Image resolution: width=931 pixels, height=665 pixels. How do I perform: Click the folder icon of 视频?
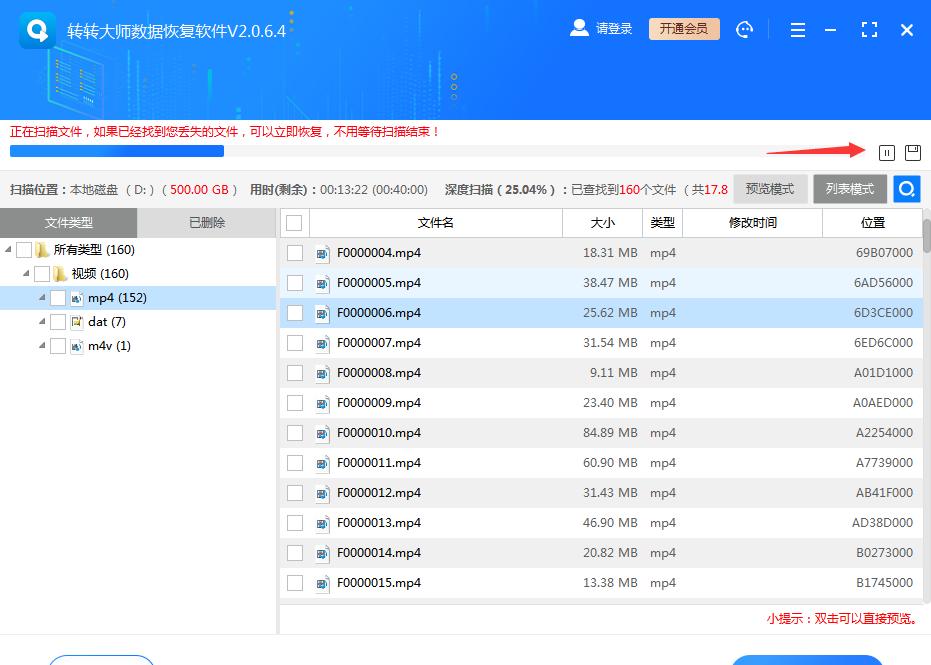60,274
